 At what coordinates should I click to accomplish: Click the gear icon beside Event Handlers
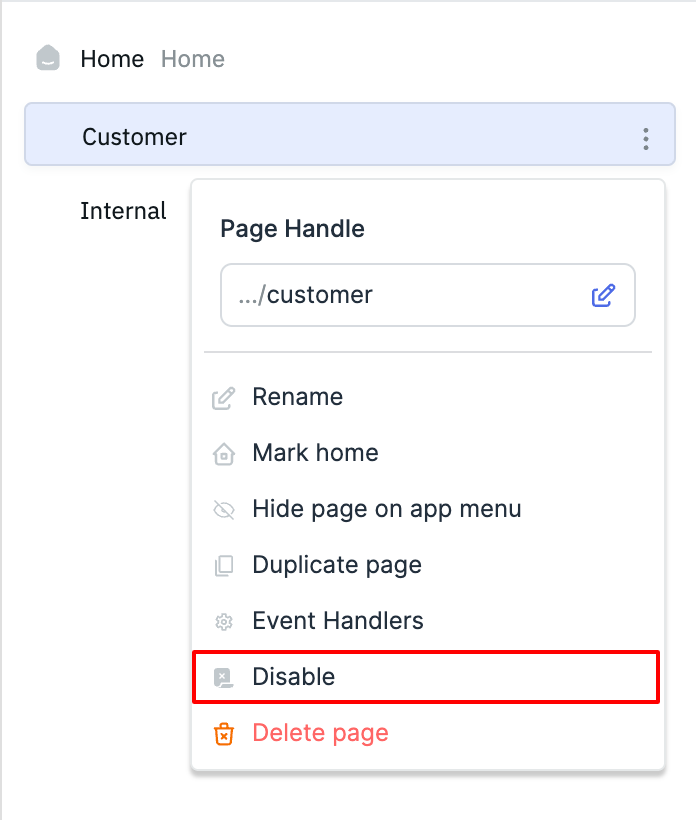224,622
